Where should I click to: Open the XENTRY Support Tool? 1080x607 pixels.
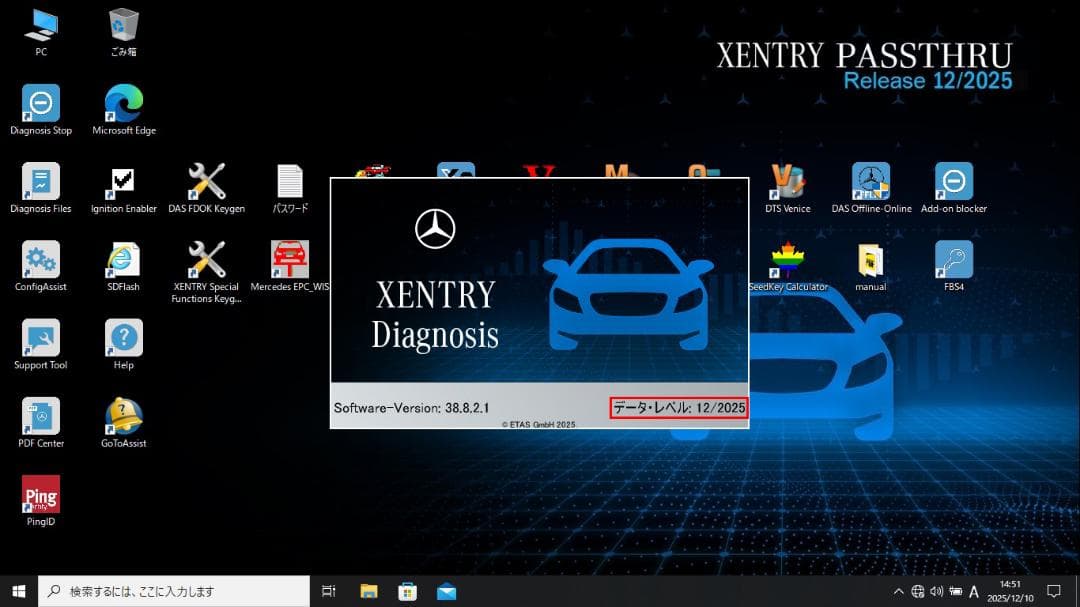(x=40, y=338)
